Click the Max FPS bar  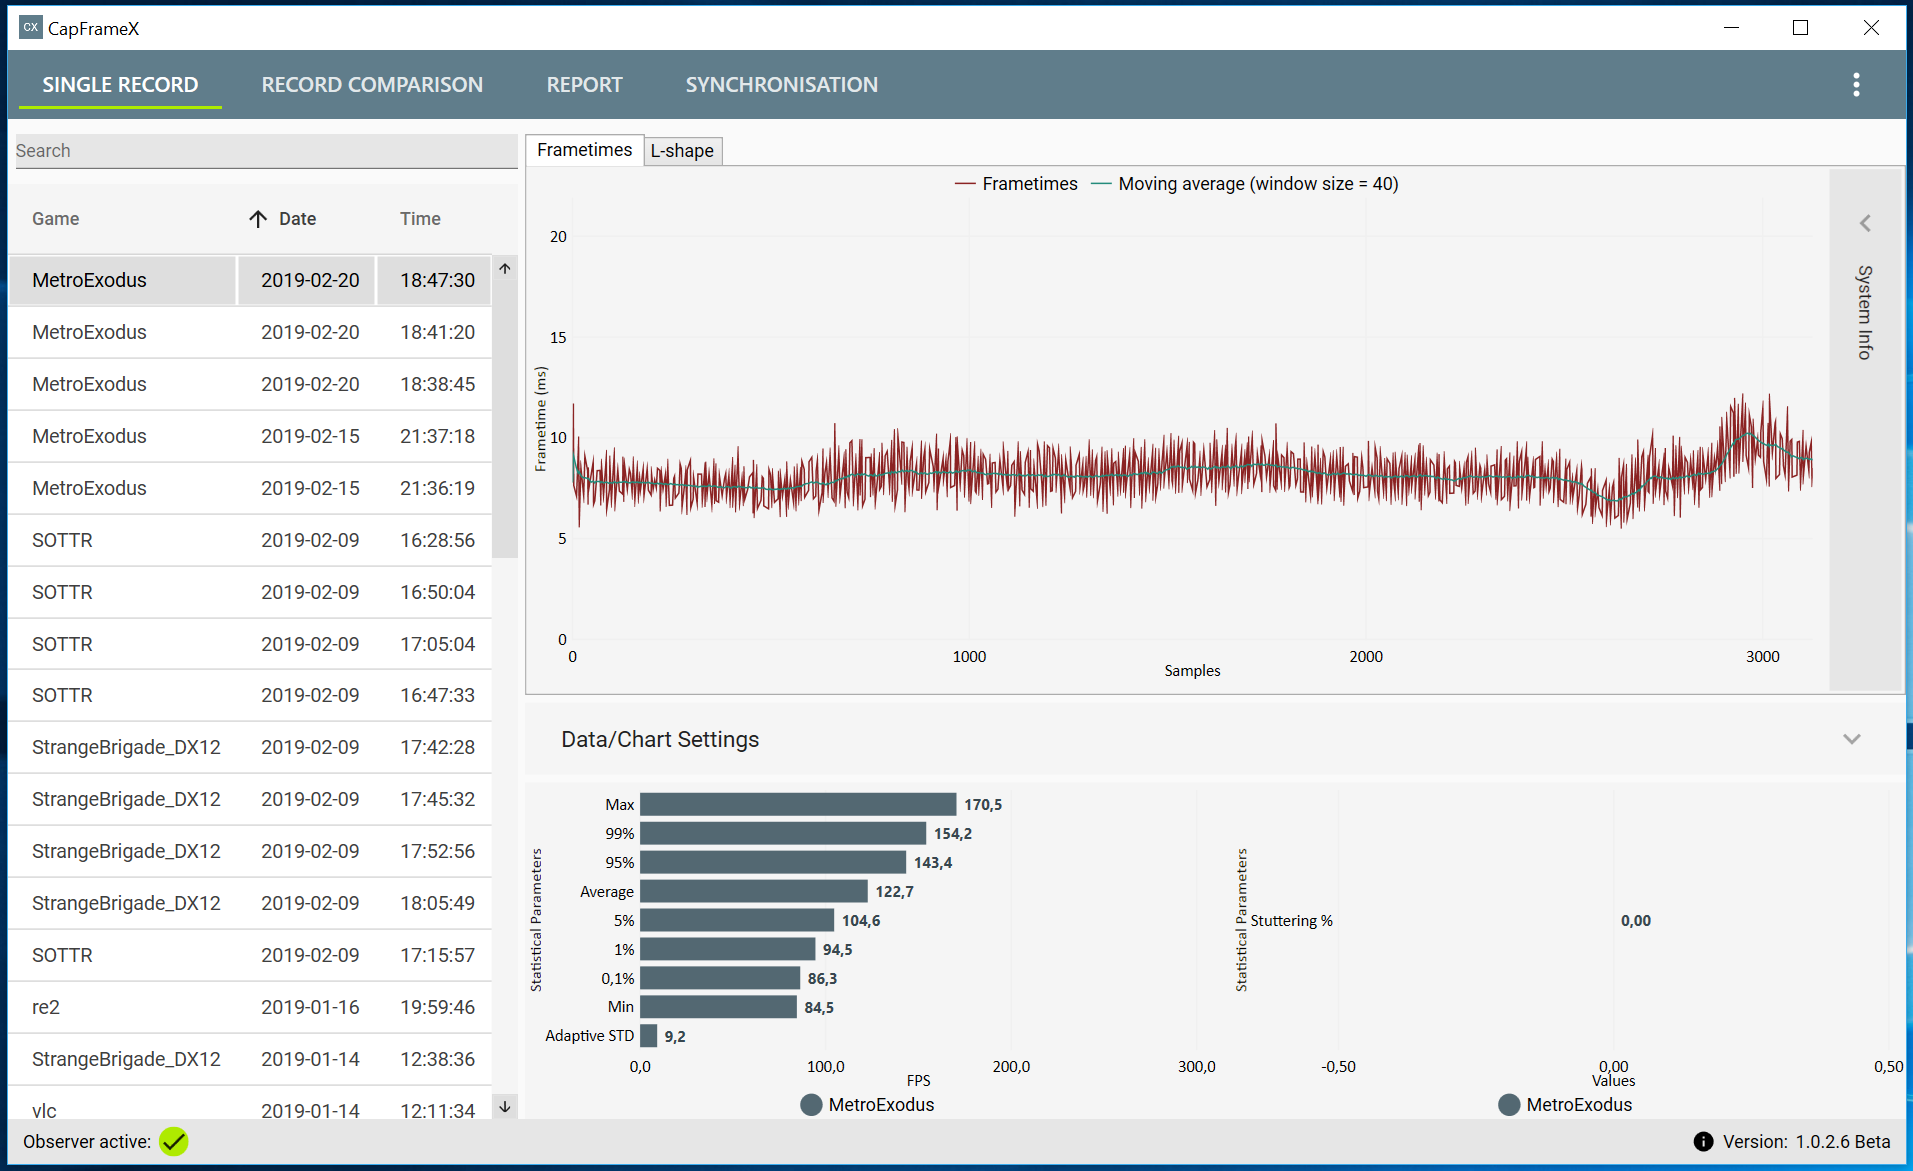[x=798, y=804]
